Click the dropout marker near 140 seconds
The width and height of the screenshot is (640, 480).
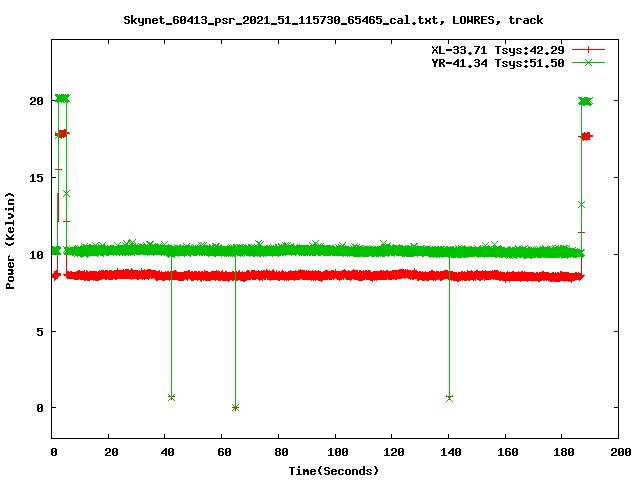(449, 398)
